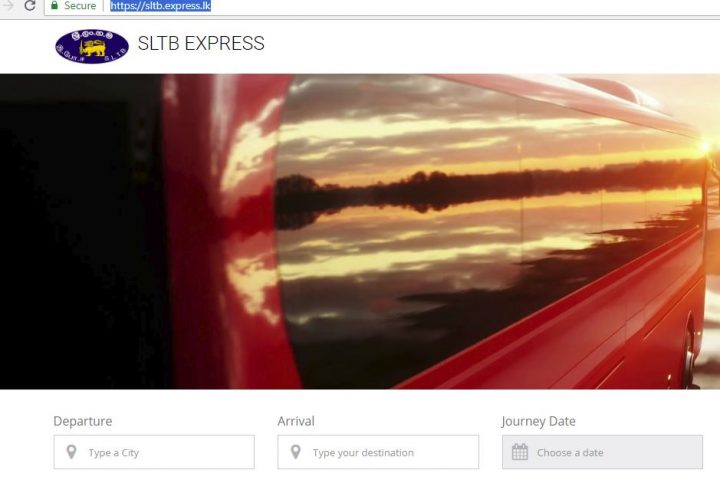Reload the page with the refresh icon
This screenshot has height=480, width=720.
tap(30, 6)
